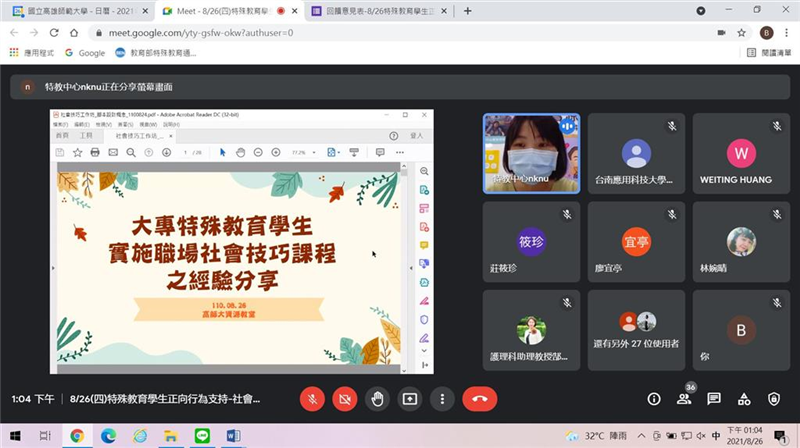Open more options three-dot menu
This screenshot has width=800, height=448.
pyautogui.click(x=442, y=399)
